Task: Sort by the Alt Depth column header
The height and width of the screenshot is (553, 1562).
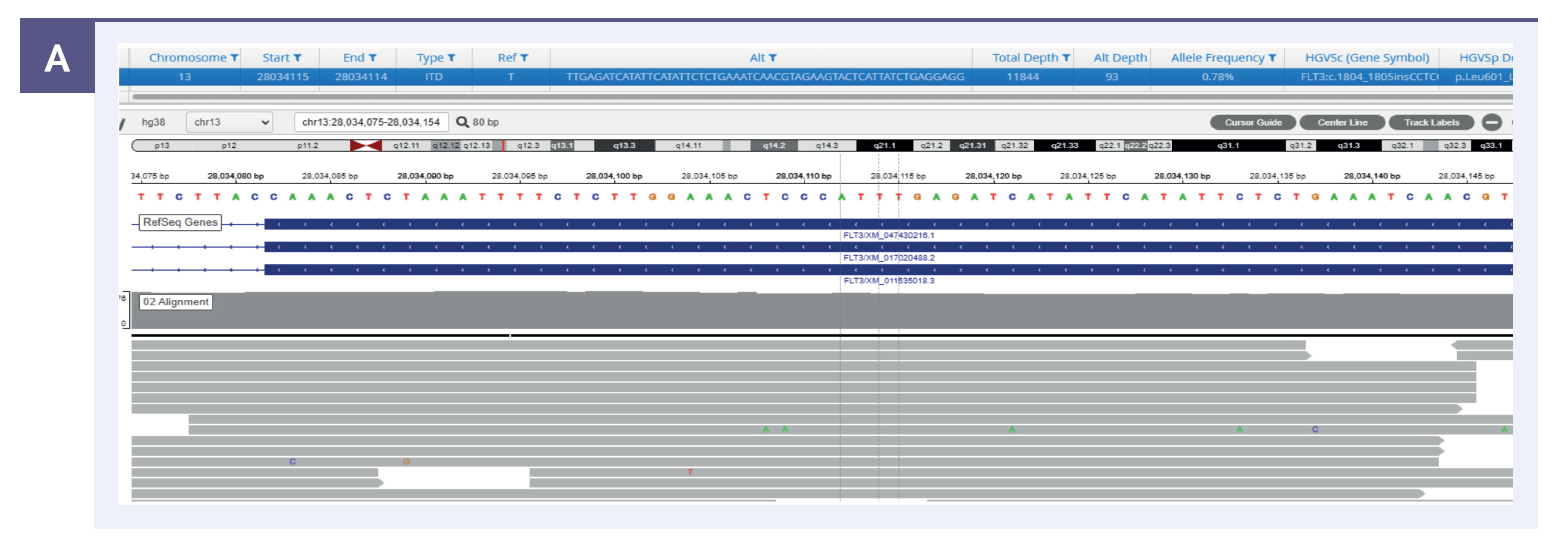Action: (1120, 58)
